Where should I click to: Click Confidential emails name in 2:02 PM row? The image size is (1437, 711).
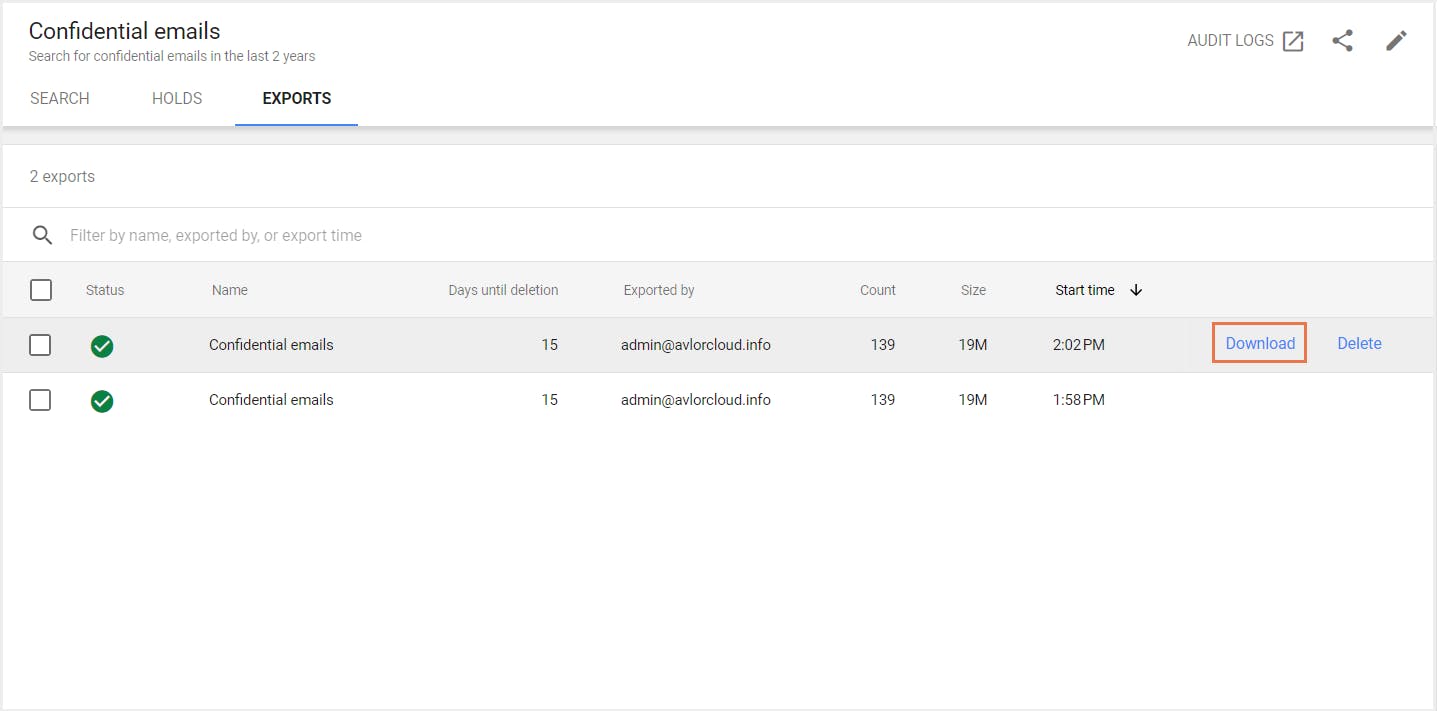tap(271, 345)
